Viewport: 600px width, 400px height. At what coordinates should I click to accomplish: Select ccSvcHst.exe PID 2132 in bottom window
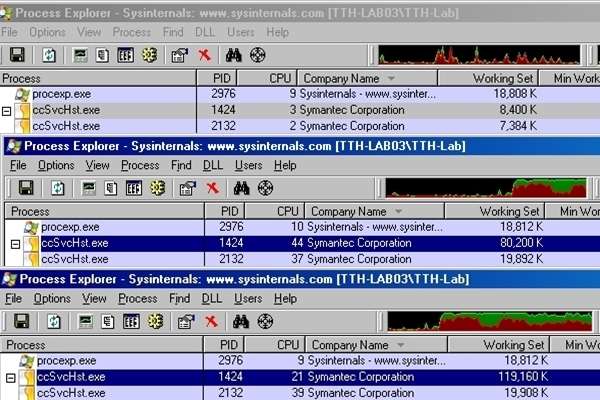[300, 393]
